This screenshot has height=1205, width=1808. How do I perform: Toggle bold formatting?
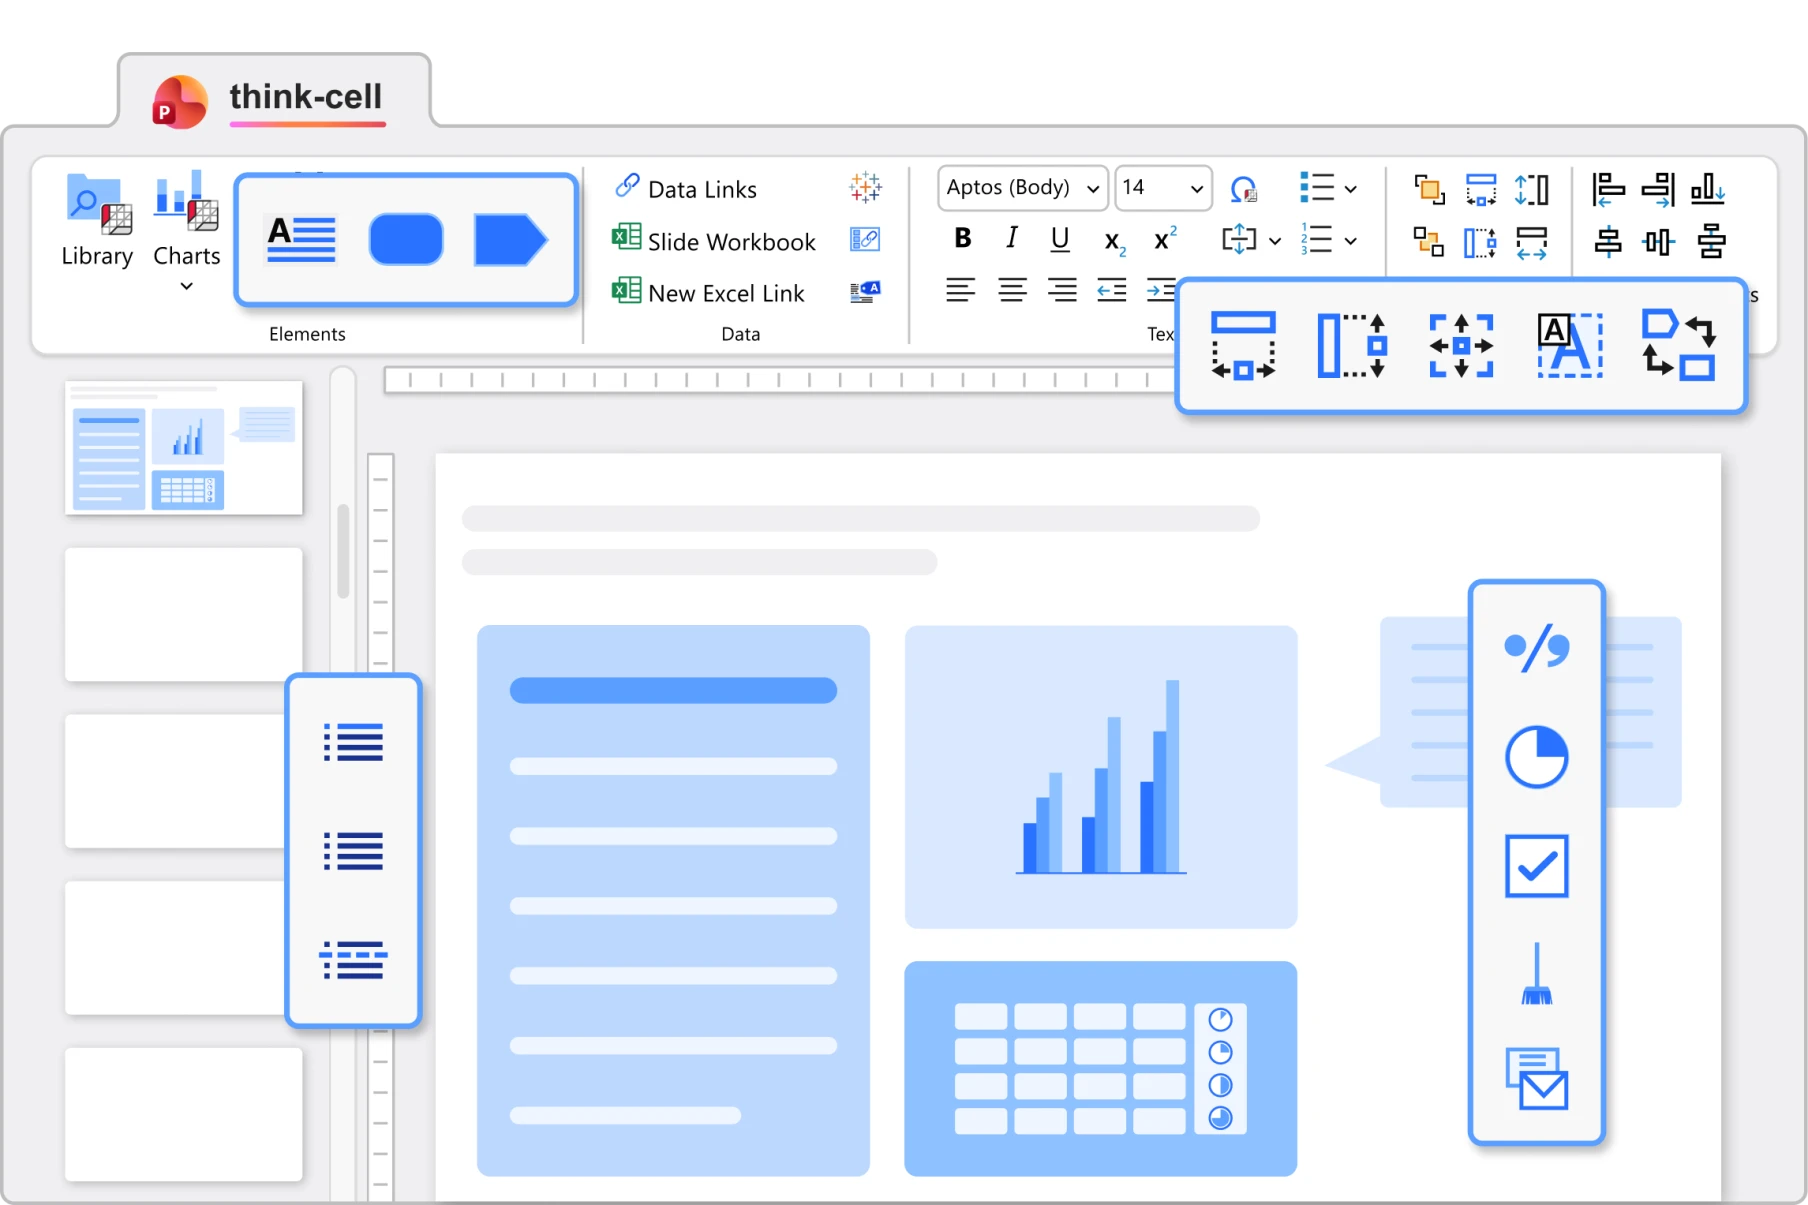coord(962,239)
